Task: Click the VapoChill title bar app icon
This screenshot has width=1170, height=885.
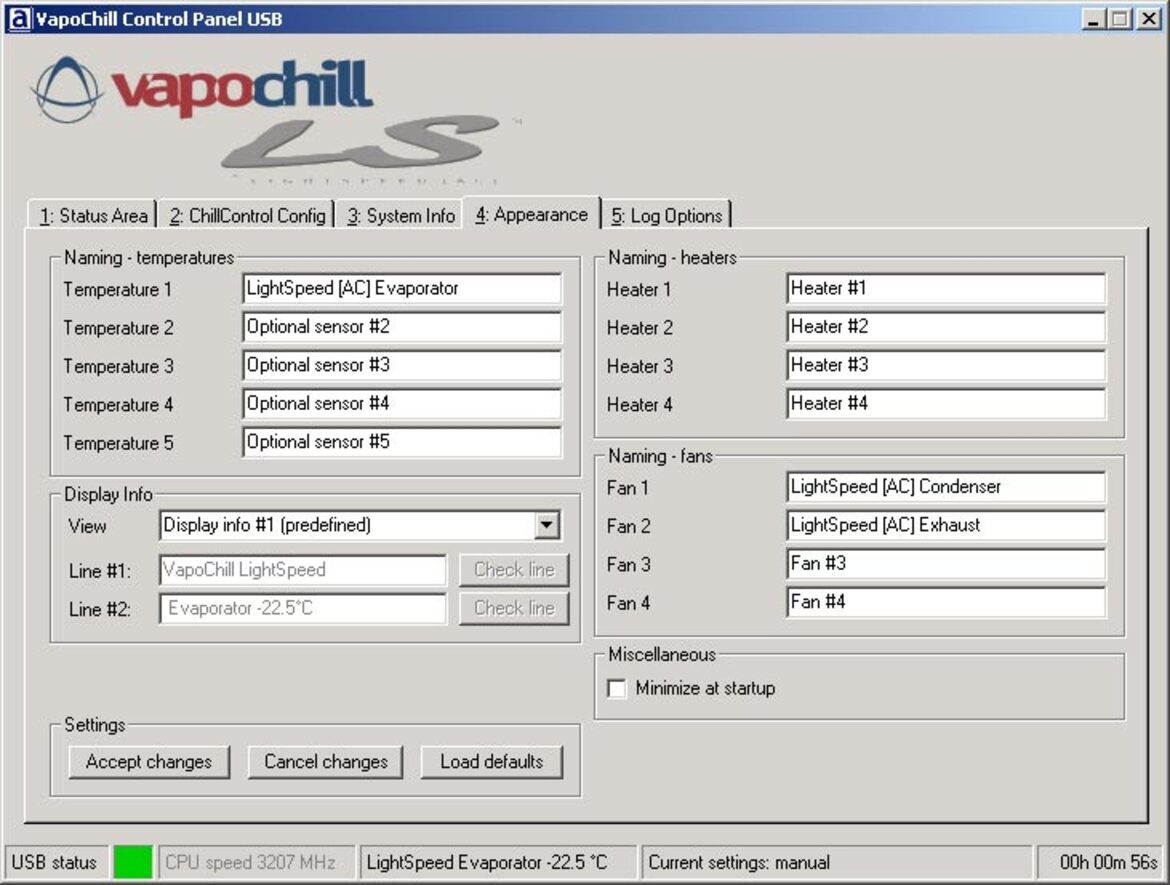Action: 19,19
